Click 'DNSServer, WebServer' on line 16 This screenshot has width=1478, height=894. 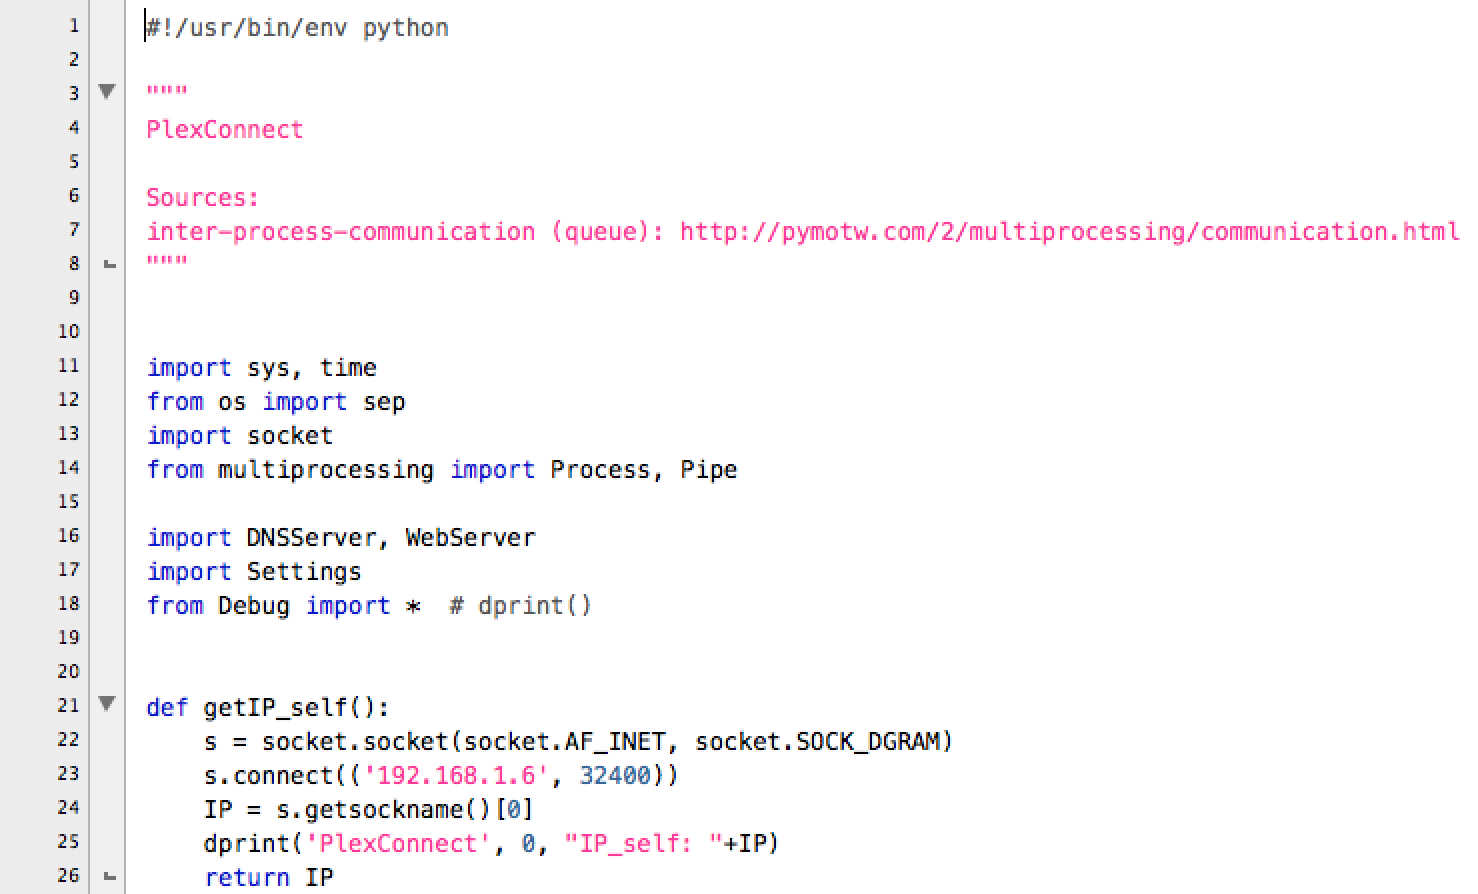pos(391,538)
